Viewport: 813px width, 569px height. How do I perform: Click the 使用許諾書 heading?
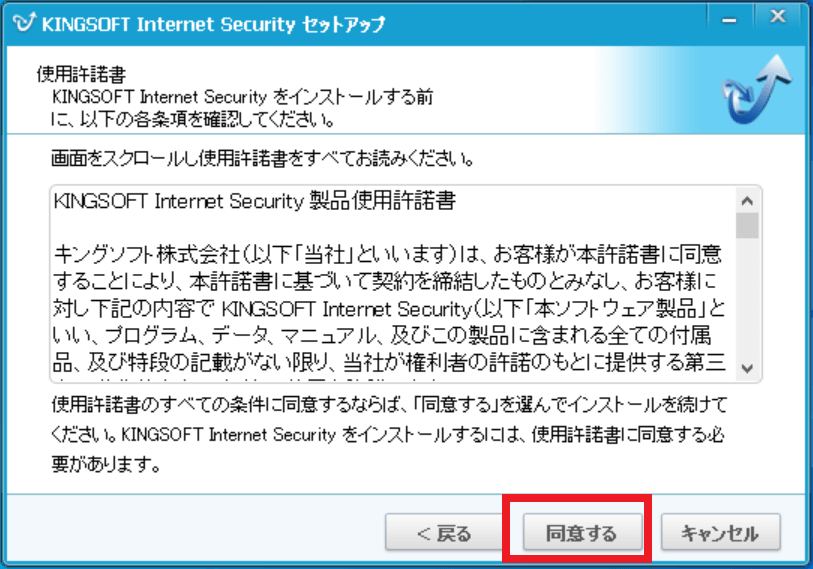coord(67,75)
